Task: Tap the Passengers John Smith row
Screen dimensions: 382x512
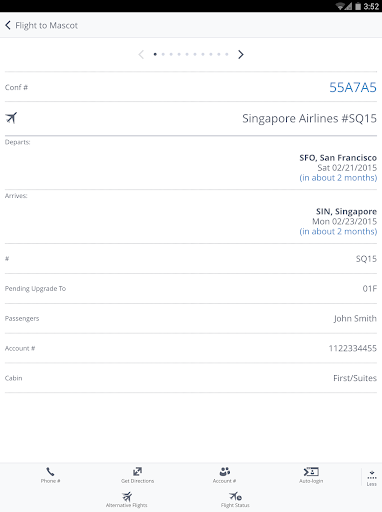Action: (x=191, y=319)
